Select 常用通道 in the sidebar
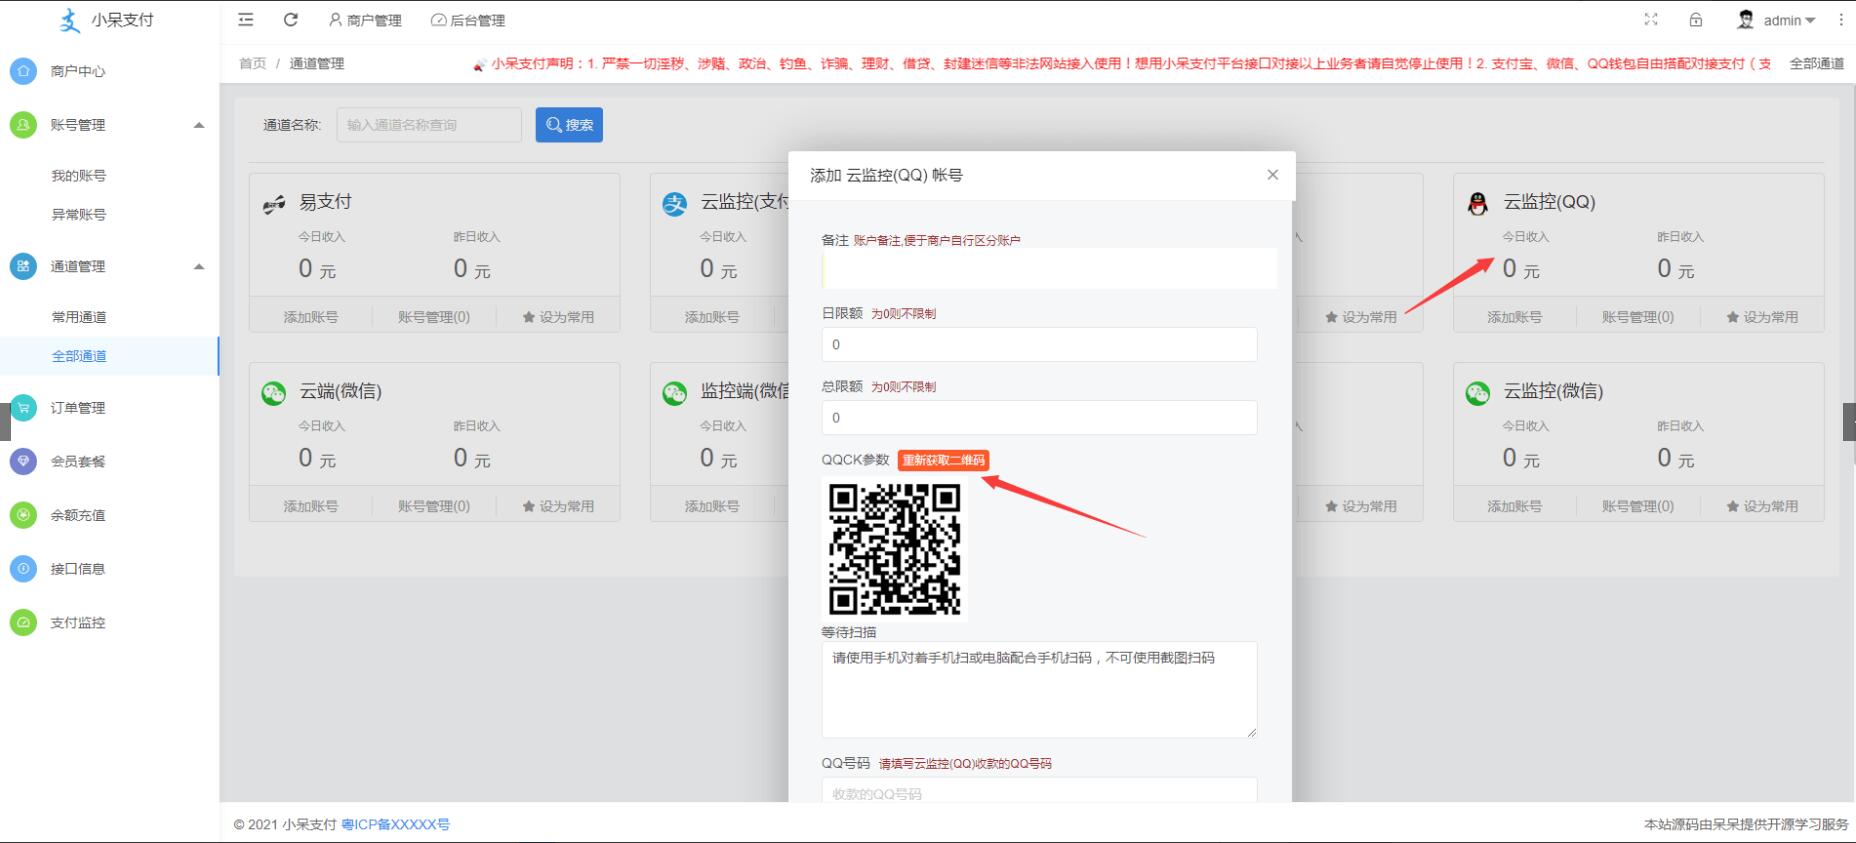Image resolution: width=1856 pixels, height=843 pixels. pyautogui.click(x=79, y=317)
